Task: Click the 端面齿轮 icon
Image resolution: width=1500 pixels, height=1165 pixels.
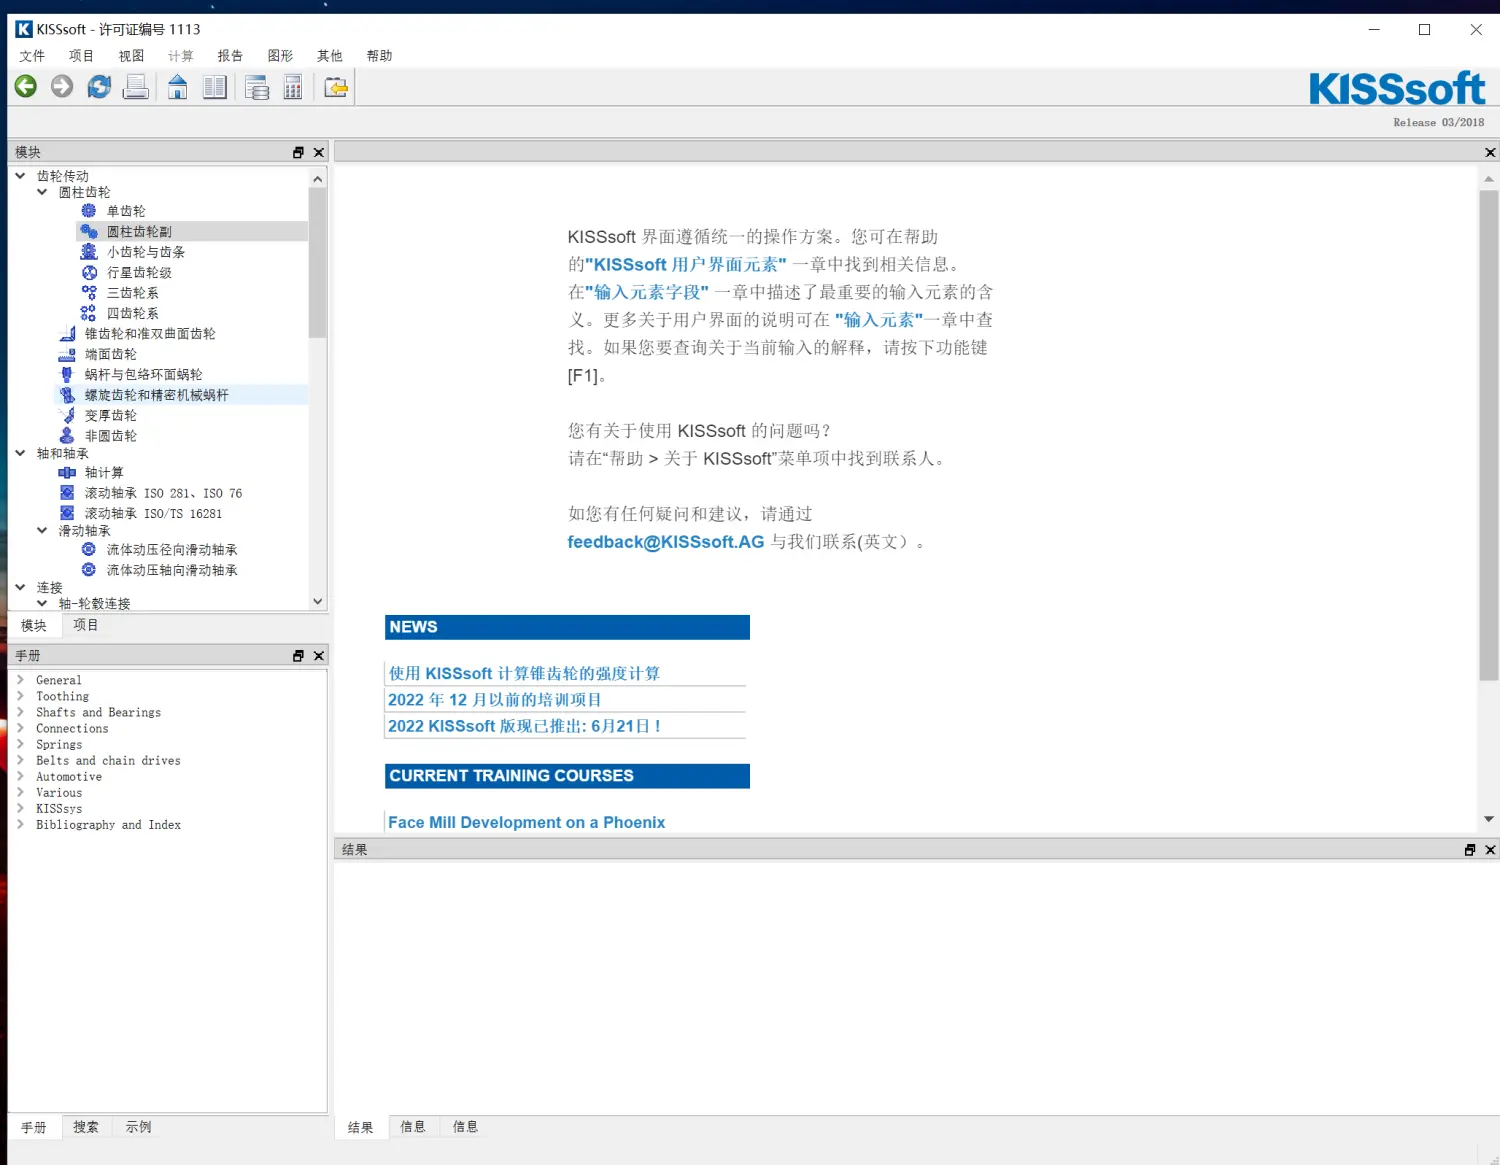Action: [67, 354]
